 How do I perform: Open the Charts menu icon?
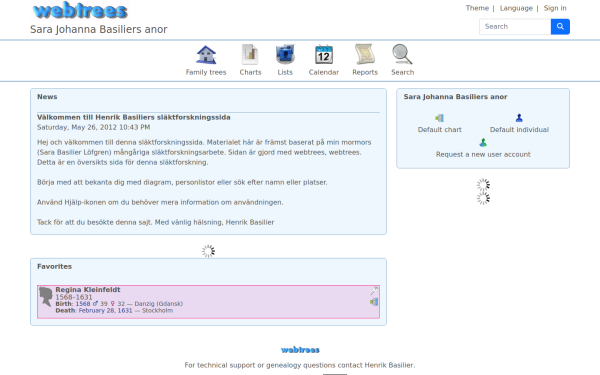tap(250, 54)
